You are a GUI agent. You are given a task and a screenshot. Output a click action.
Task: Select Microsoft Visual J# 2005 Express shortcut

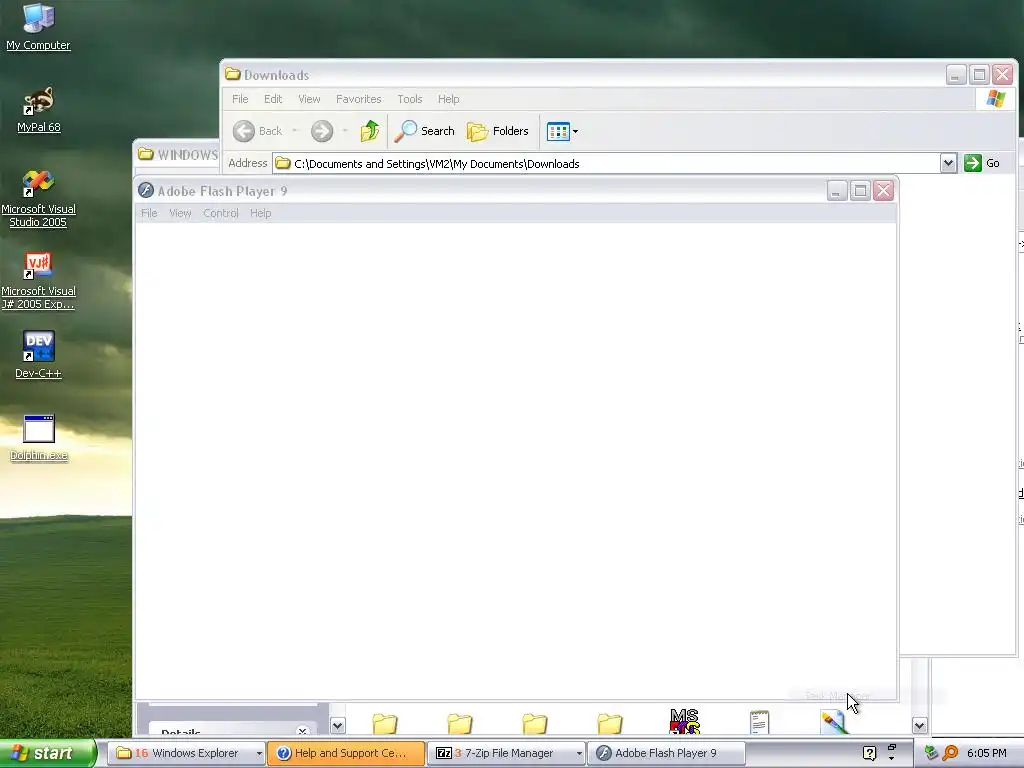click(x=38, y=281)
